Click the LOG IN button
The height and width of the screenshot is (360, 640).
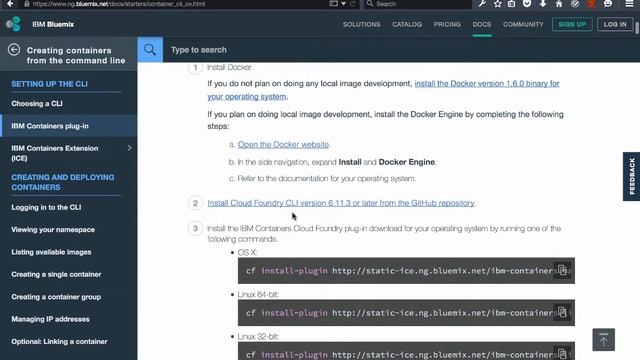(615, 24)
